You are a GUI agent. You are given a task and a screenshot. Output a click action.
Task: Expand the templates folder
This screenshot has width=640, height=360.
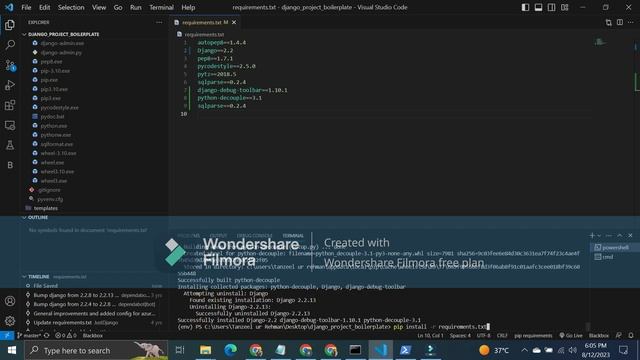tap(45, 208)
